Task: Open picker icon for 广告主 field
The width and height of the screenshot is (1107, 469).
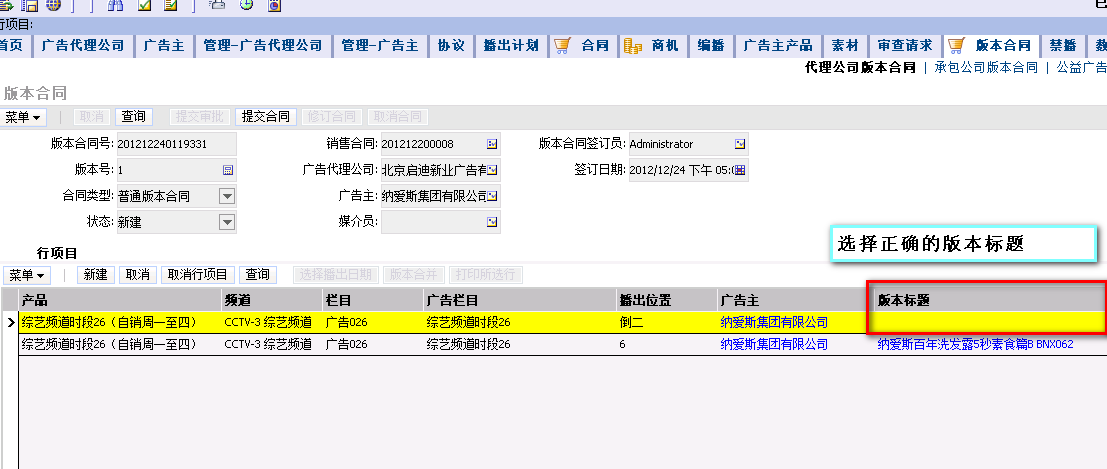Action: click(x=492, y=196)
